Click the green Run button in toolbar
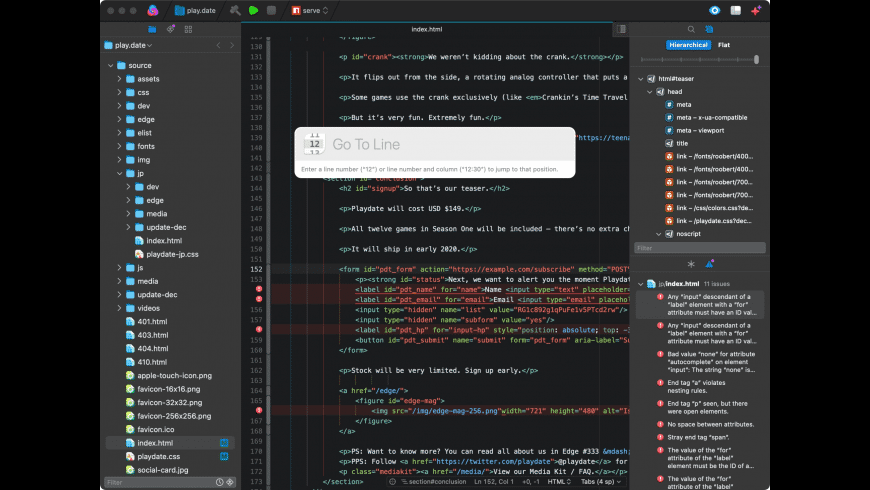 point(254,10)
